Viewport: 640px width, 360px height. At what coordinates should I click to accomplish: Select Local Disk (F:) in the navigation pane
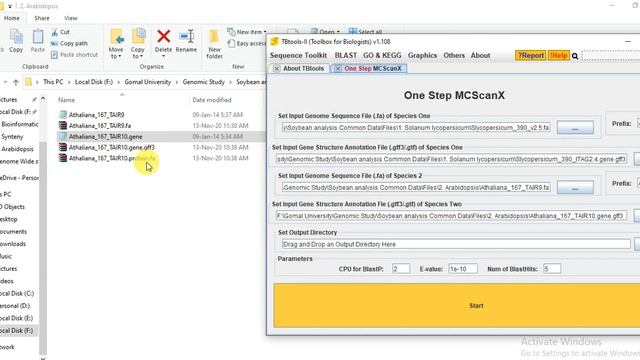point(17,331)
